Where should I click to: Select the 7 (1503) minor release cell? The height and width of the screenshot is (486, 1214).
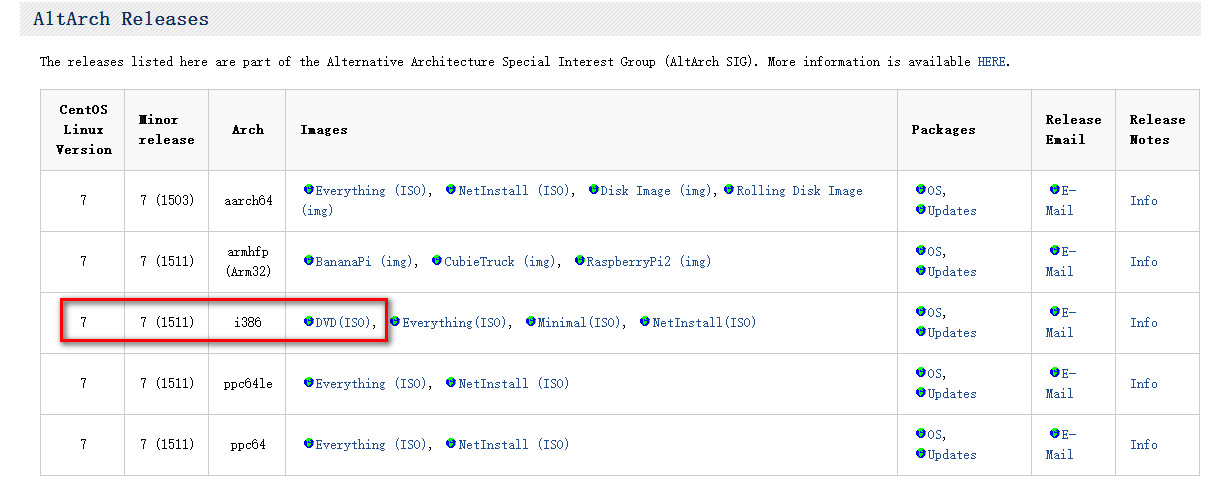coord(167,201)
